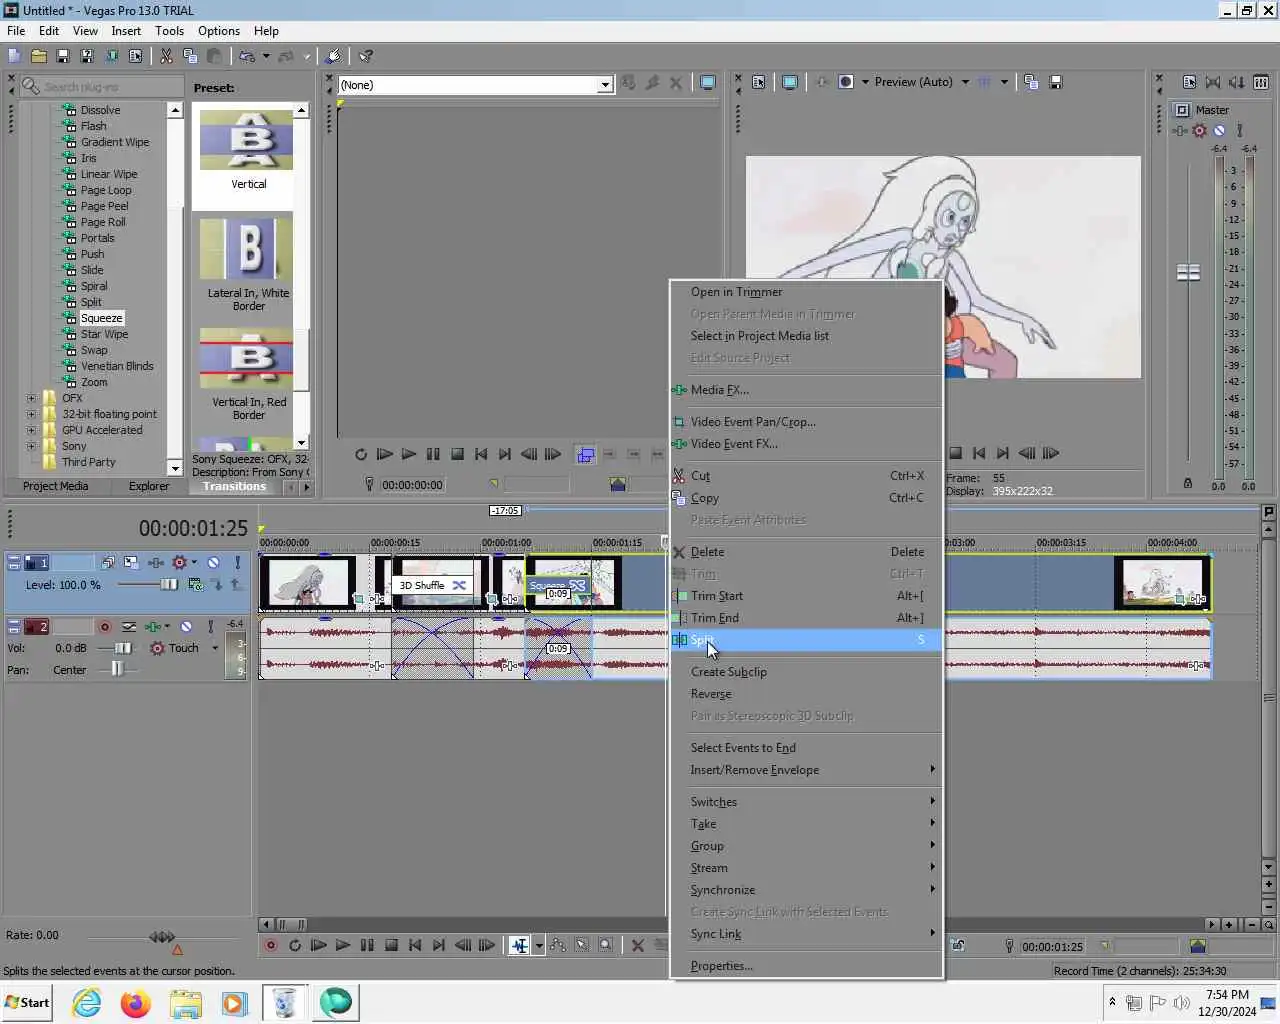The height and width of the screenshot is (1024, 1280).
Task: Solo video track 1
Action: pos(237,563)
